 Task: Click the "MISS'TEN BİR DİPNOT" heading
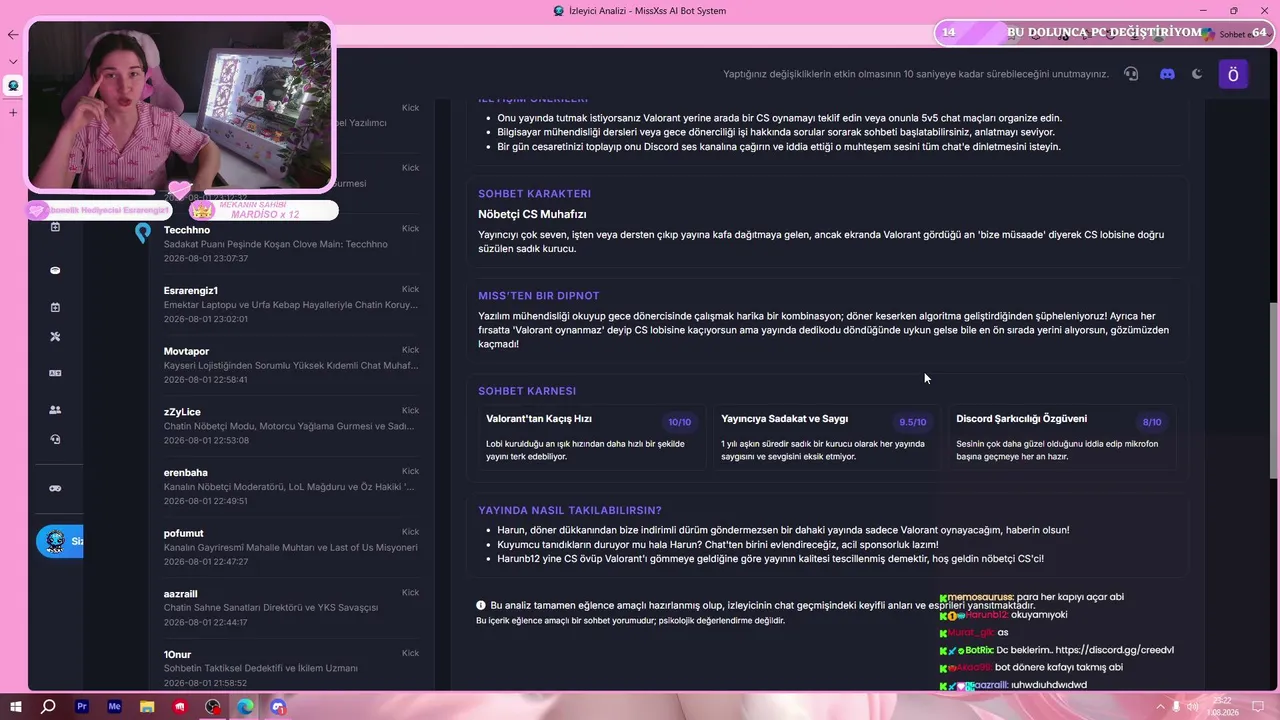(x=539, y=296)
